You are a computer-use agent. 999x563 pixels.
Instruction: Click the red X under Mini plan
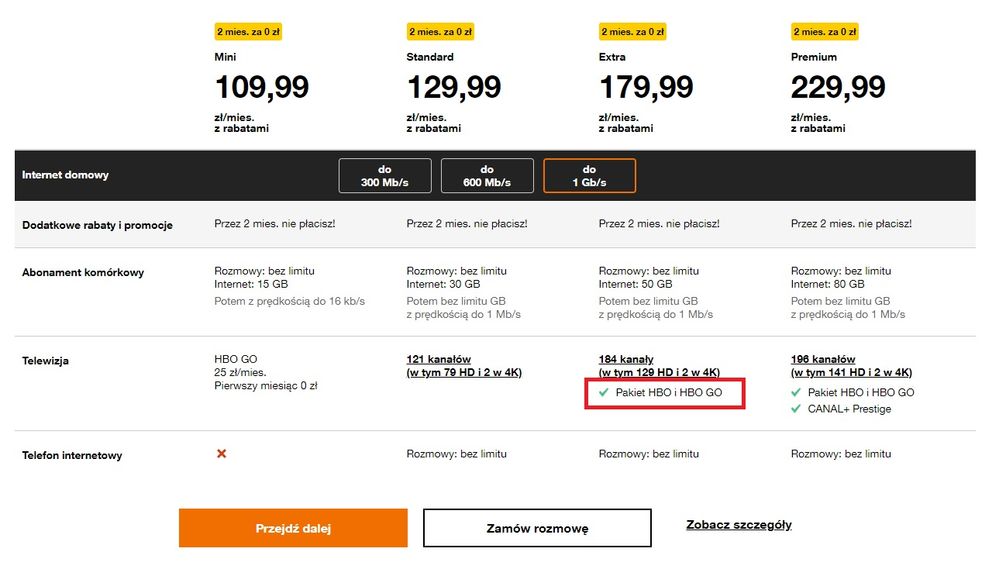222,454
